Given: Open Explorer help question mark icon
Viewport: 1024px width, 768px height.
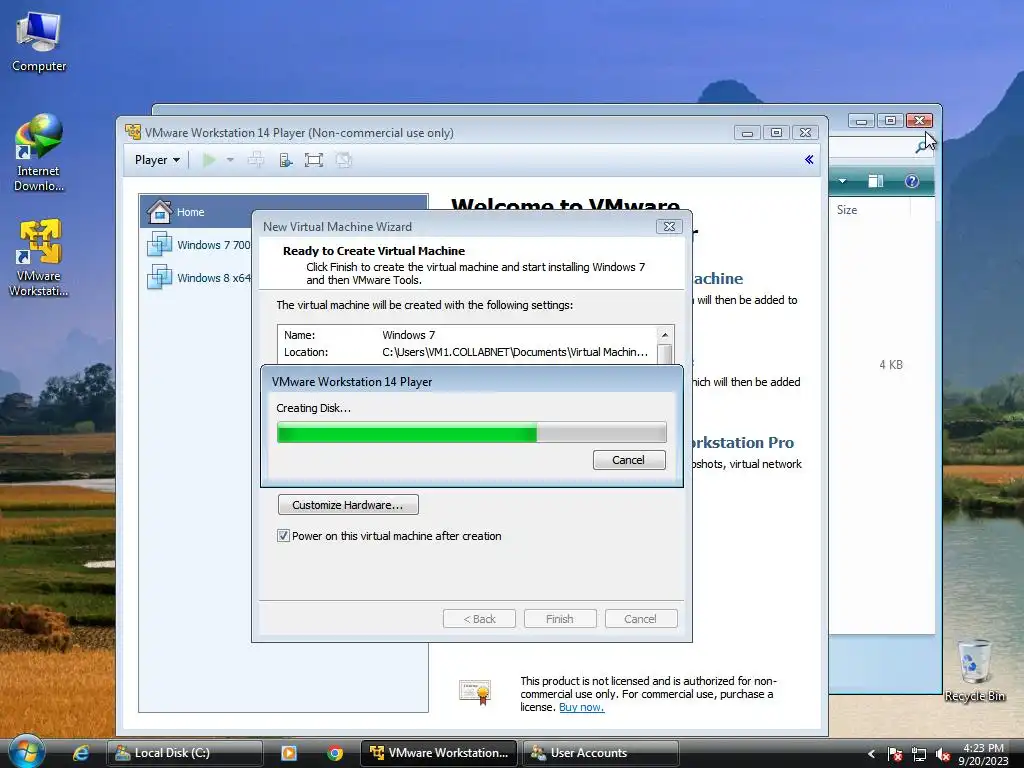Looking at the screenshot, I should pos(912,181).
